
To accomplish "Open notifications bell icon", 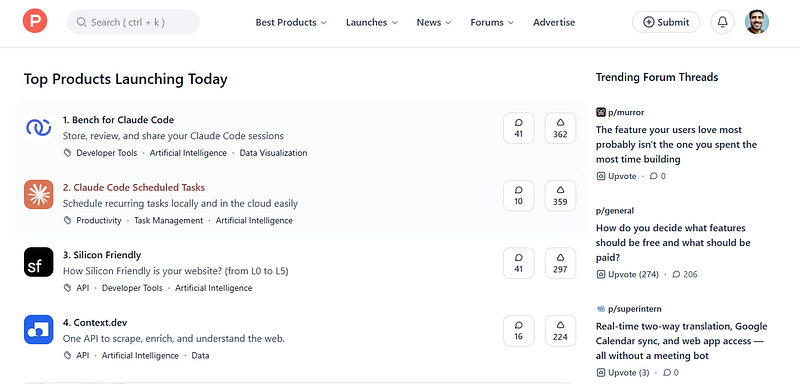I will click(722, 22).
